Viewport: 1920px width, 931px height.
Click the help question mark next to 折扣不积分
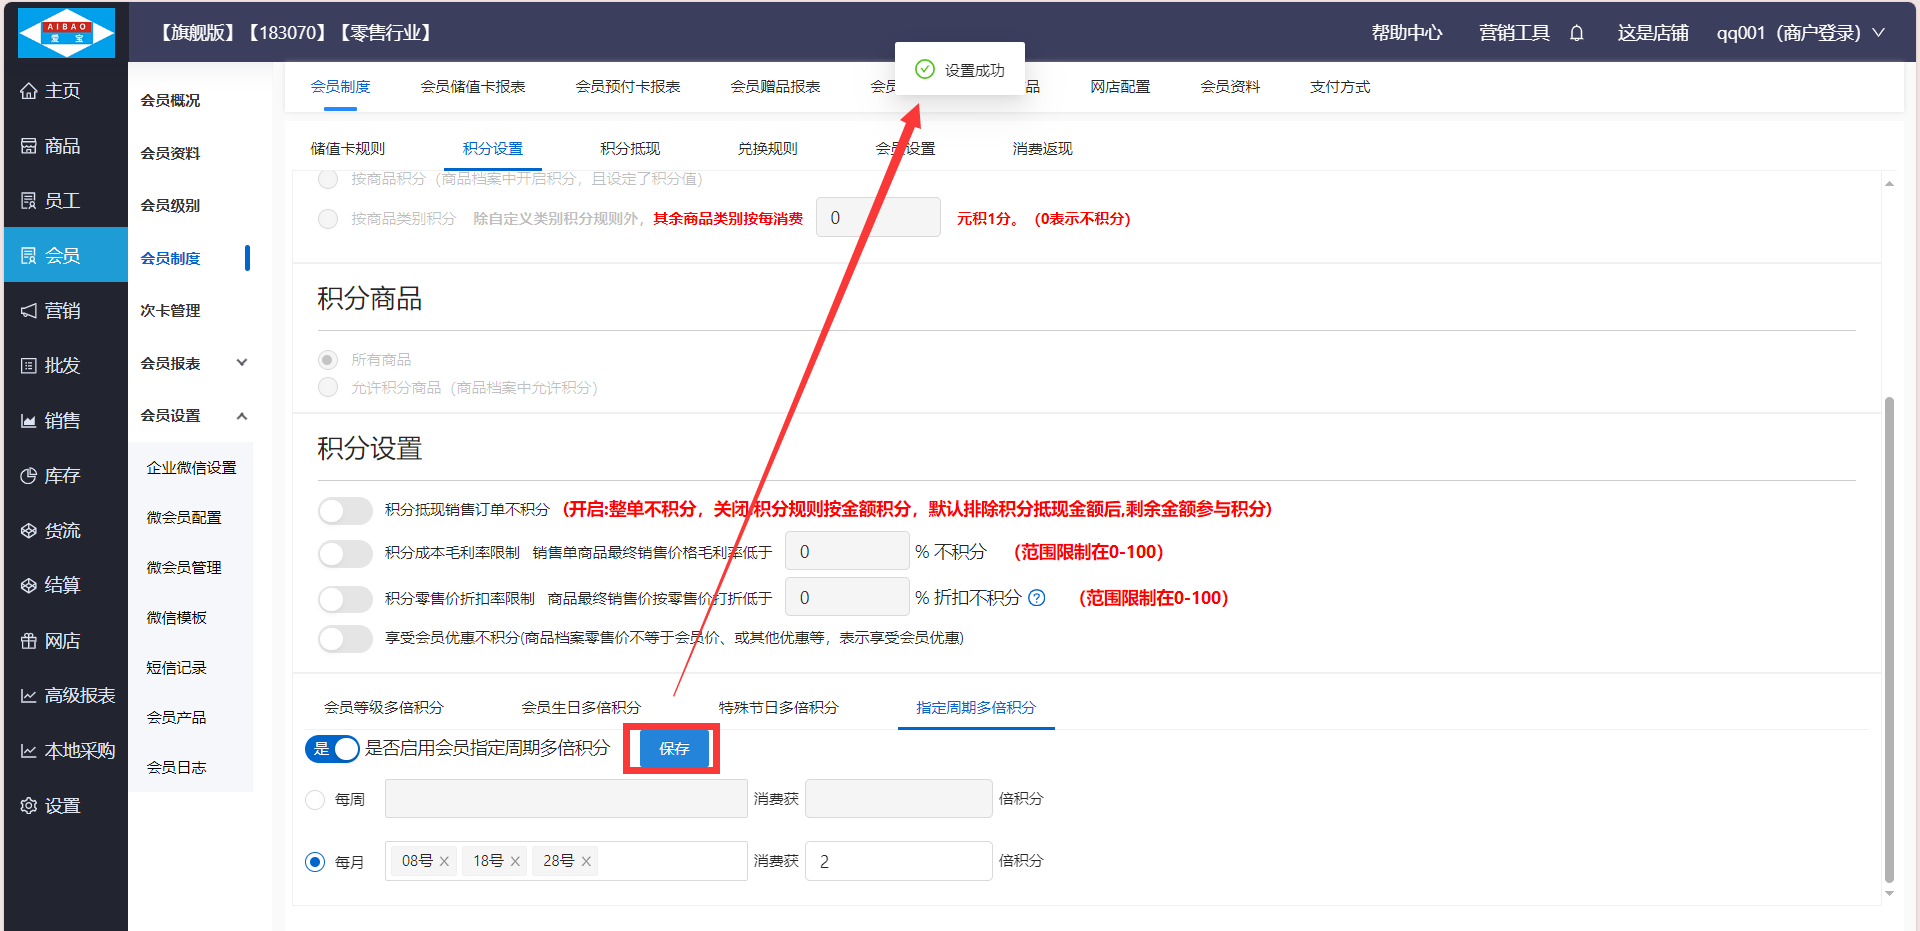[1037, 598]
